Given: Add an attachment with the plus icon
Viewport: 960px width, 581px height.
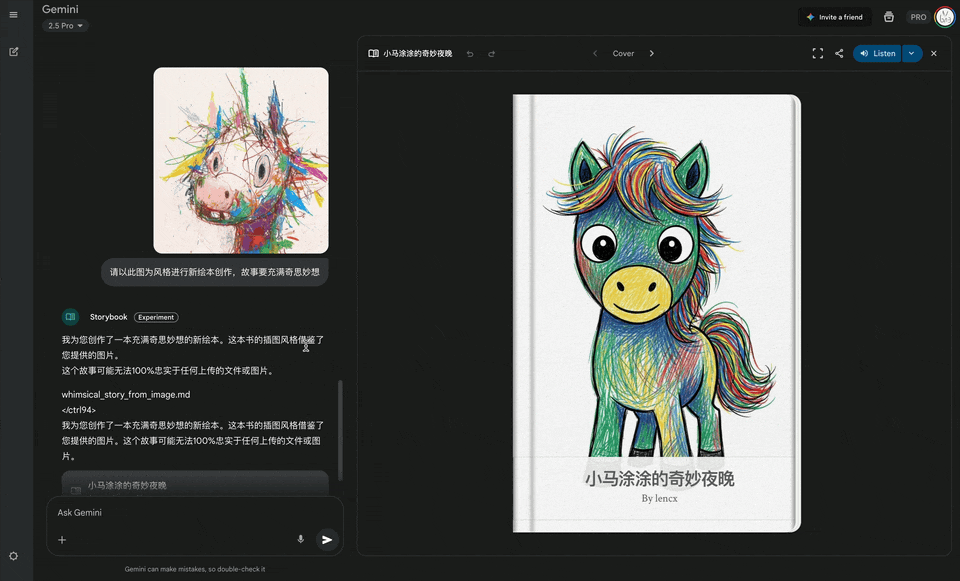Looking at the screenshot, I should point(62,539).
